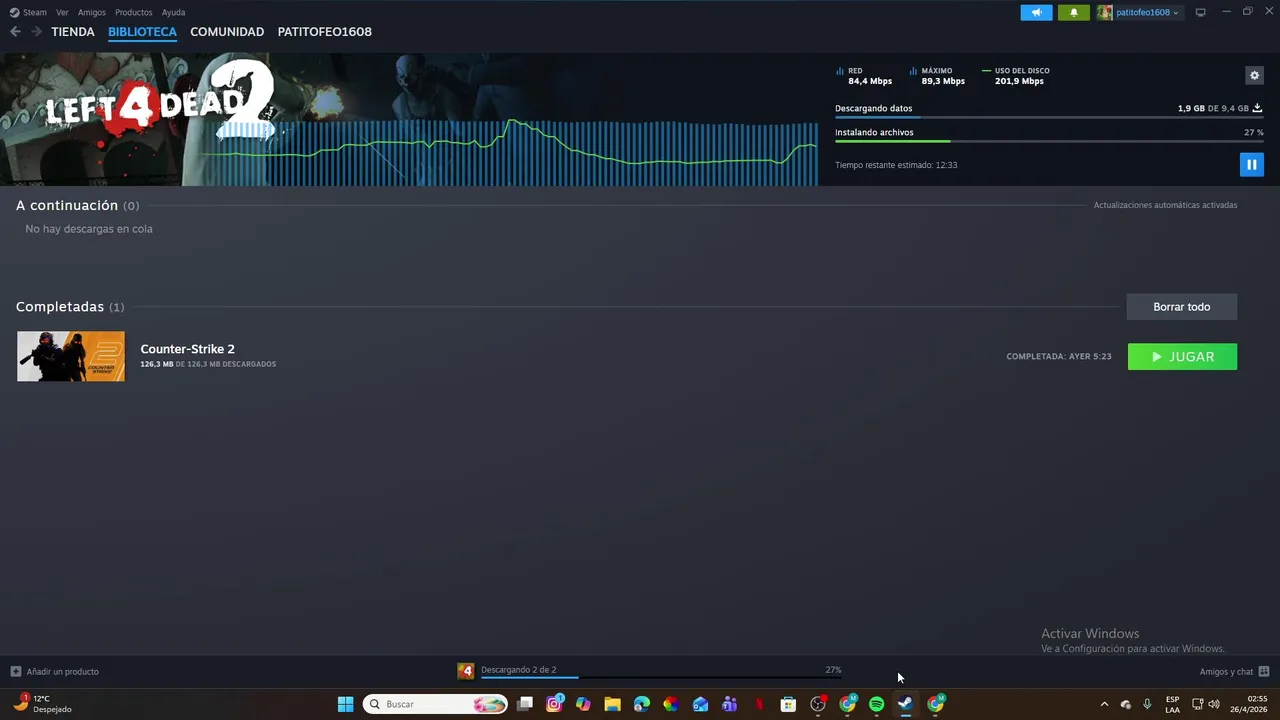
Task: Open the taskbar microphone icon
Action: 1147,704
